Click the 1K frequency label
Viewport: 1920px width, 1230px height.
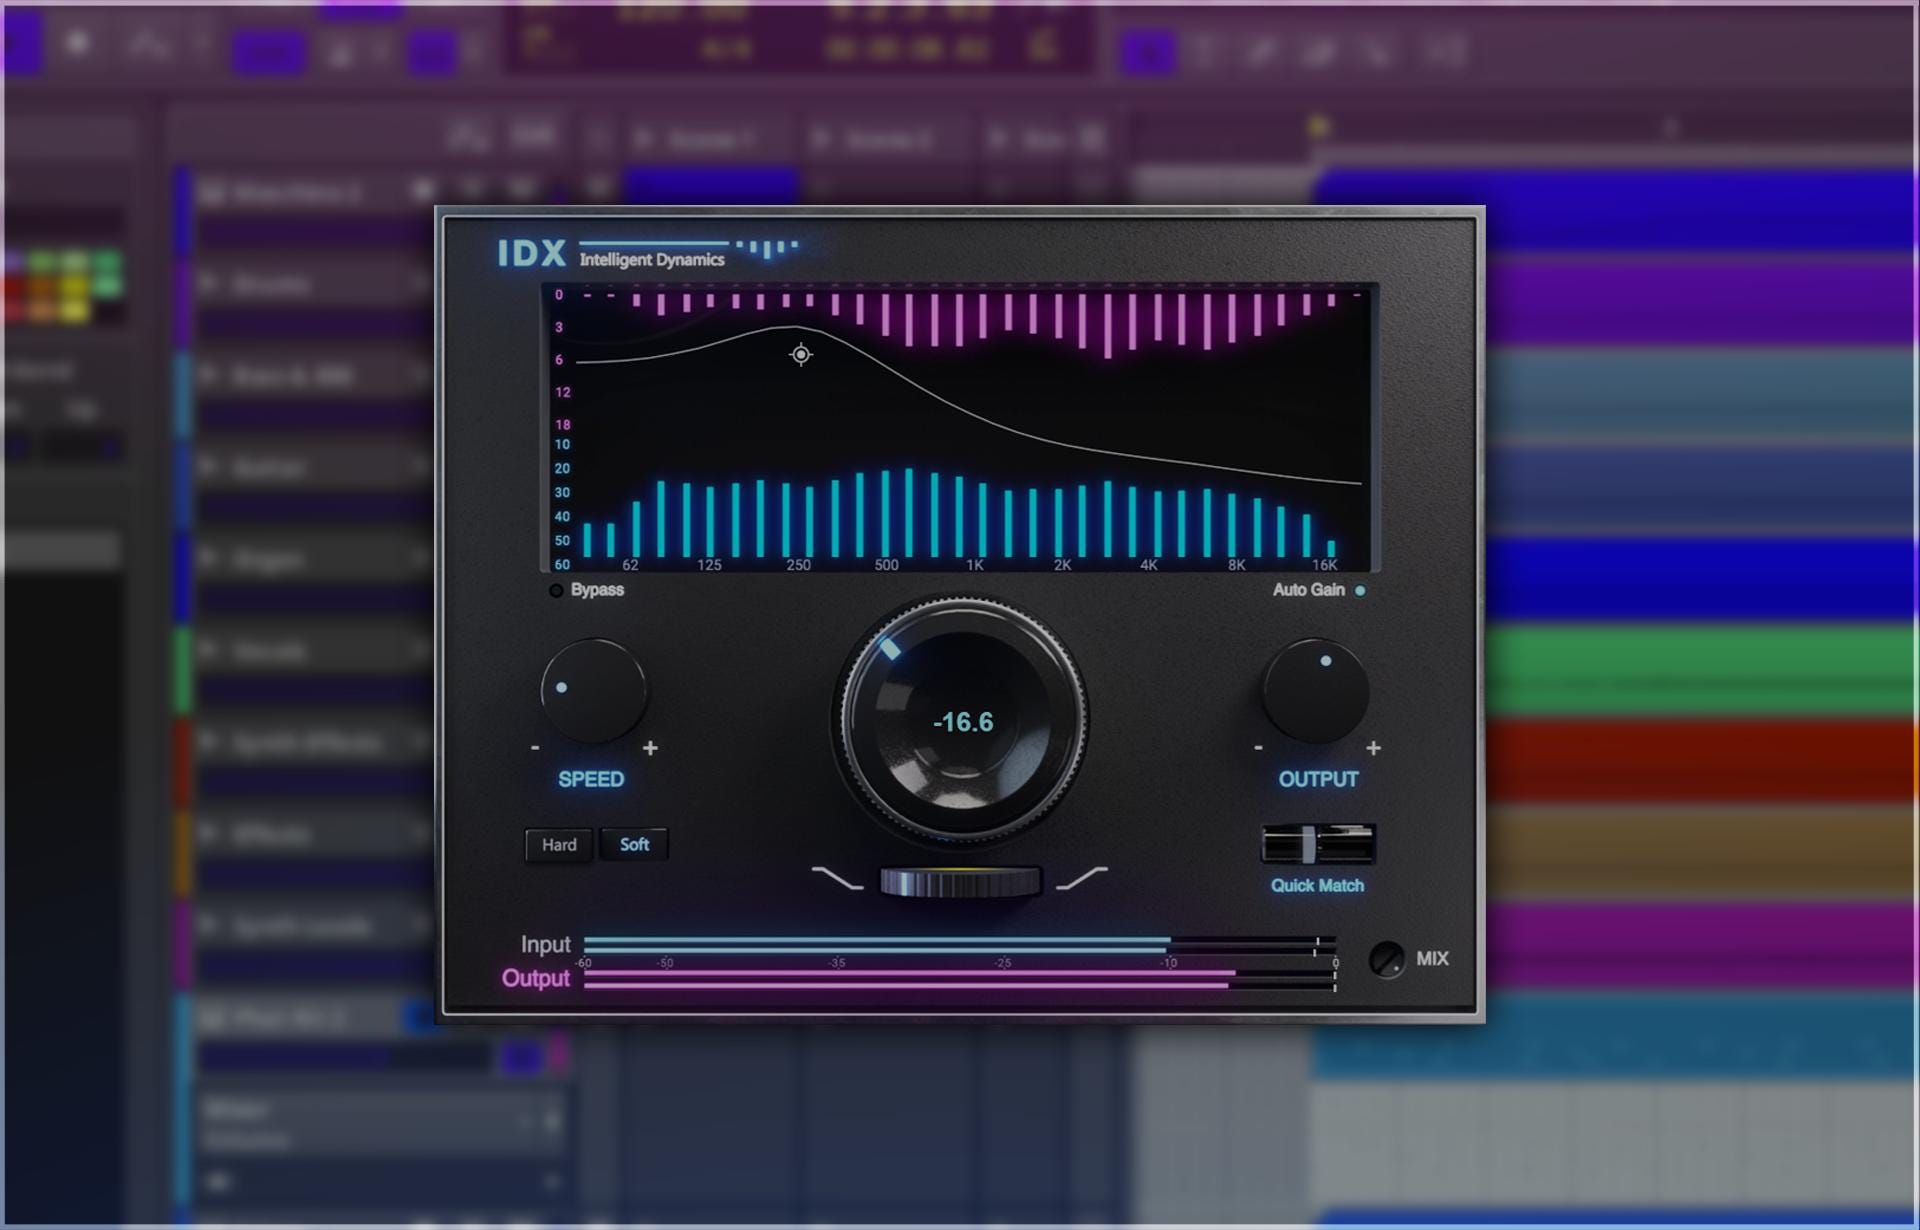tap(975, 565)
